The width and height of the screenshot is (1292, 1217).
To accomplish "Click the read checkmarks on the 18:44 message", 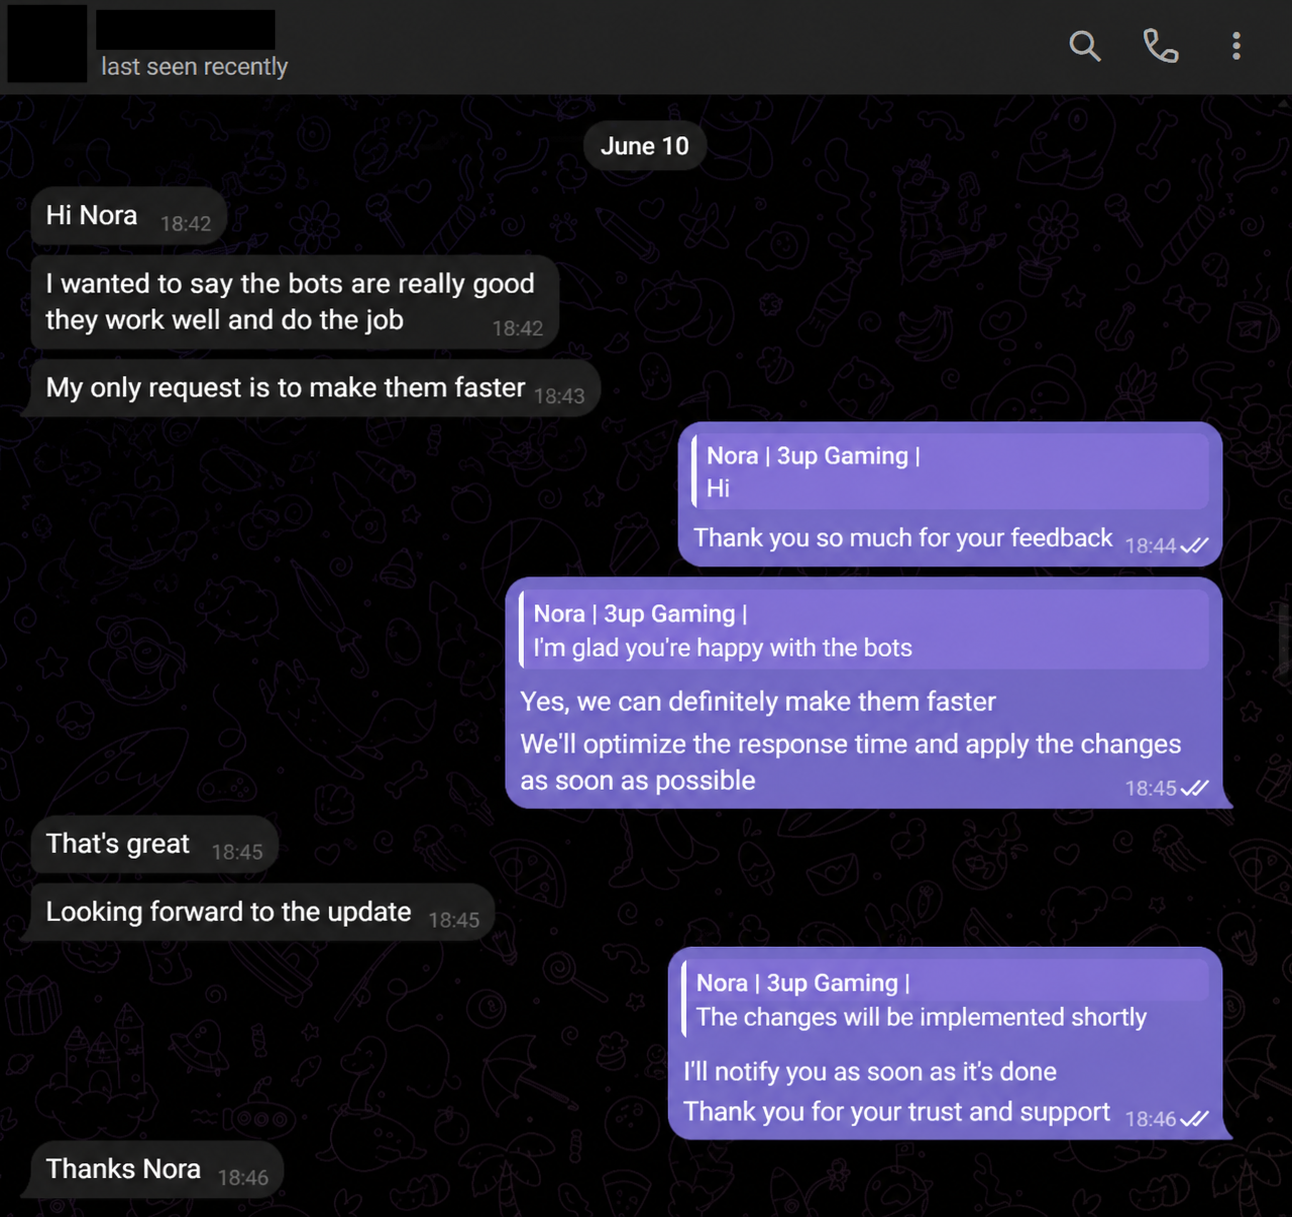I will [1194, 546].
